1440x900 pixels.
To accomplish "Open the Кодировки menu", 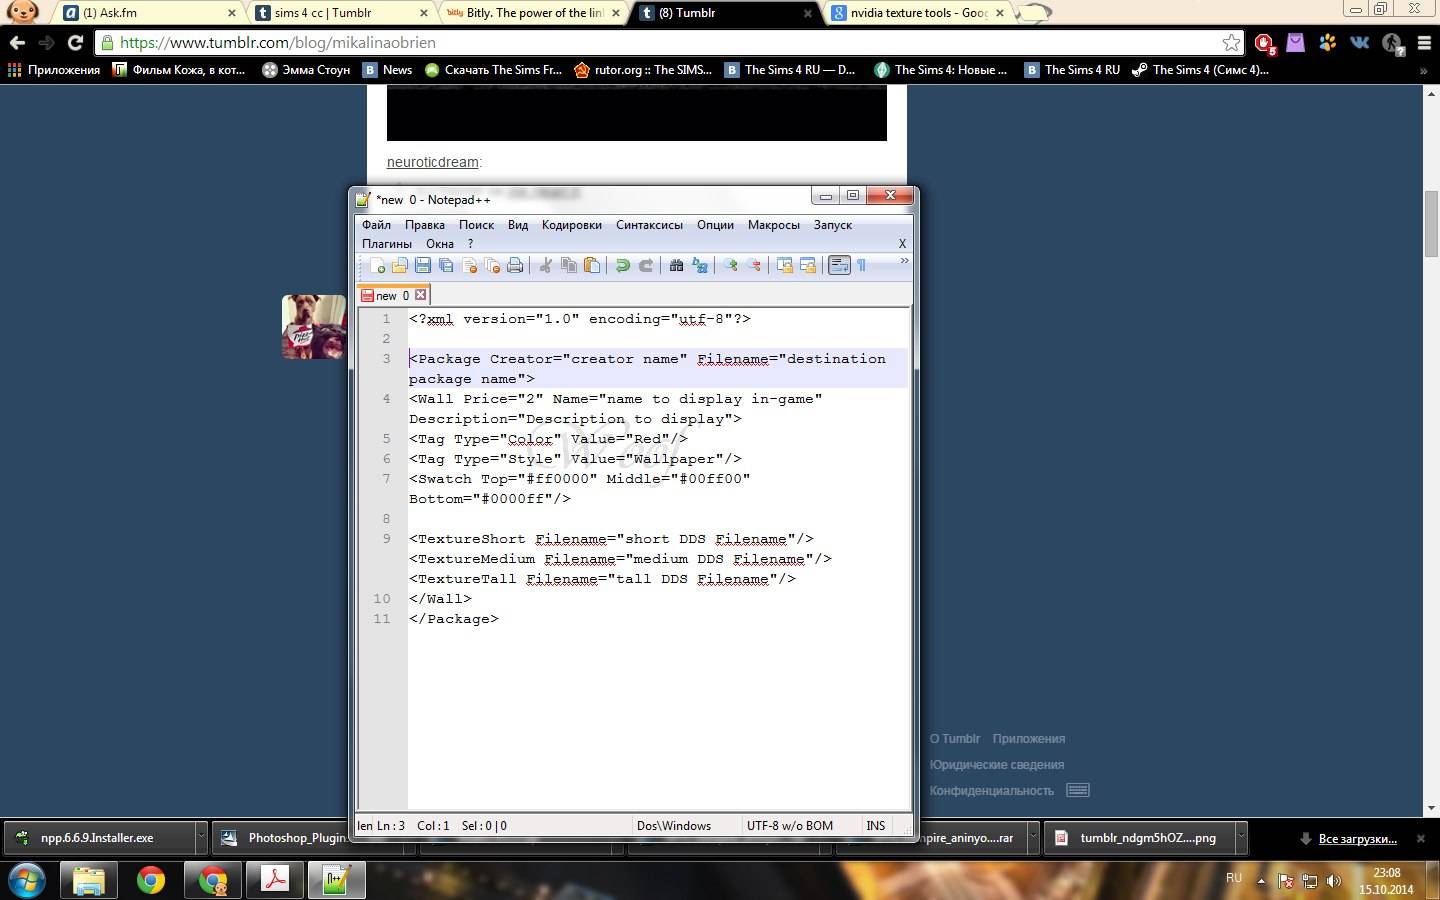I will (x=571, y=225).
